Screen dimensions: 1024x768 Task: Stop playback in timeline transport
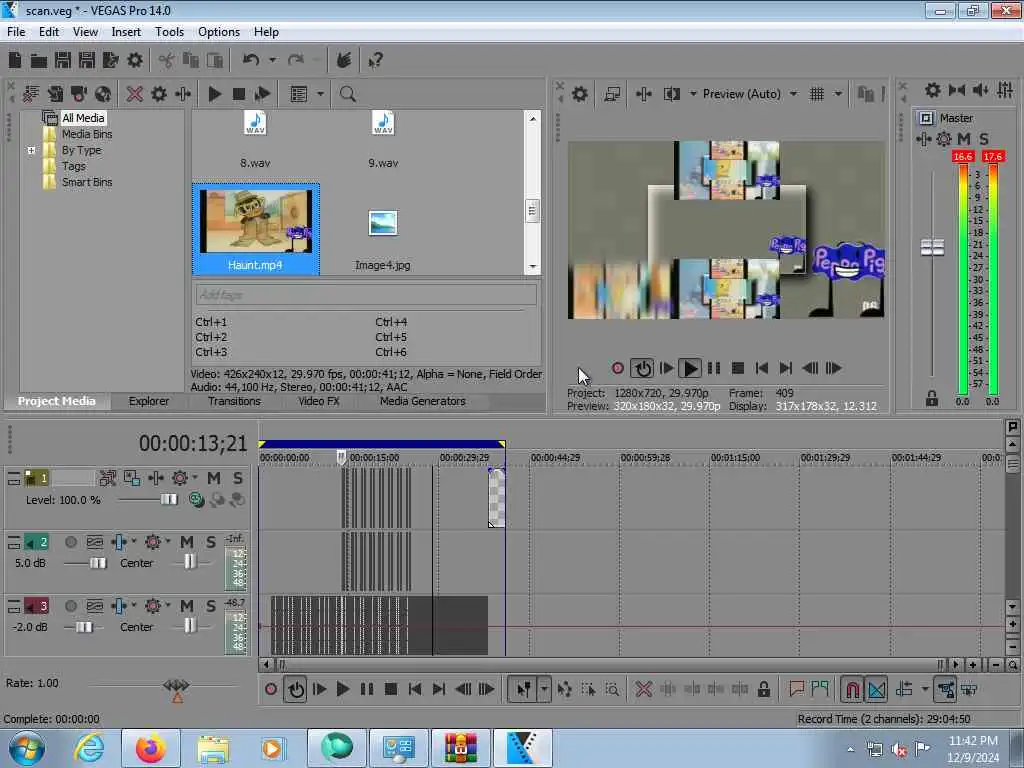click(x=391, y=689)
